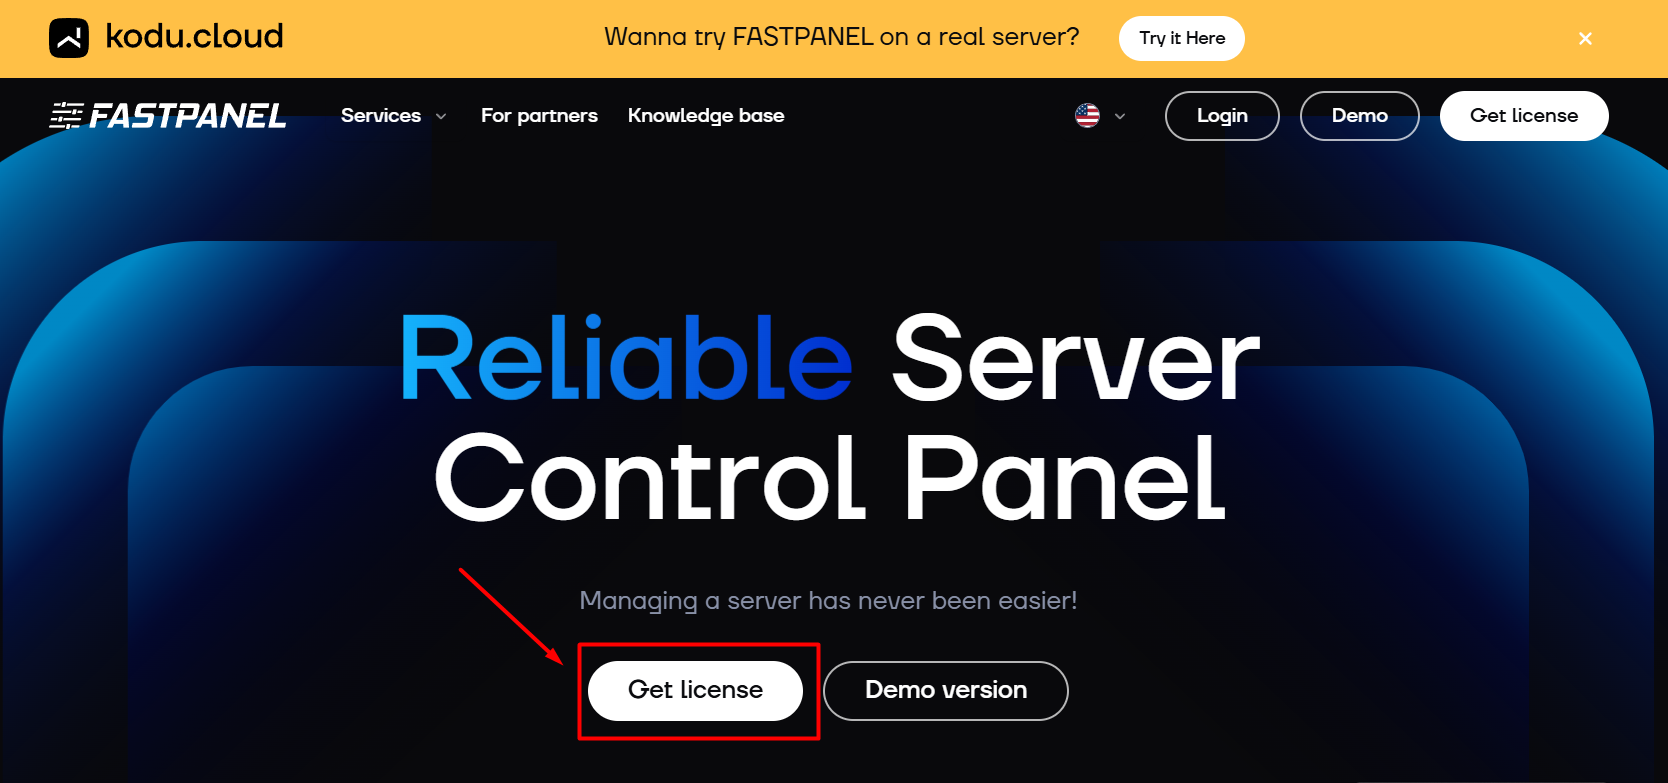This screenshot has width=1668, height=783.
Task: Expand the language selector chevron
Action: point(1120,117)
